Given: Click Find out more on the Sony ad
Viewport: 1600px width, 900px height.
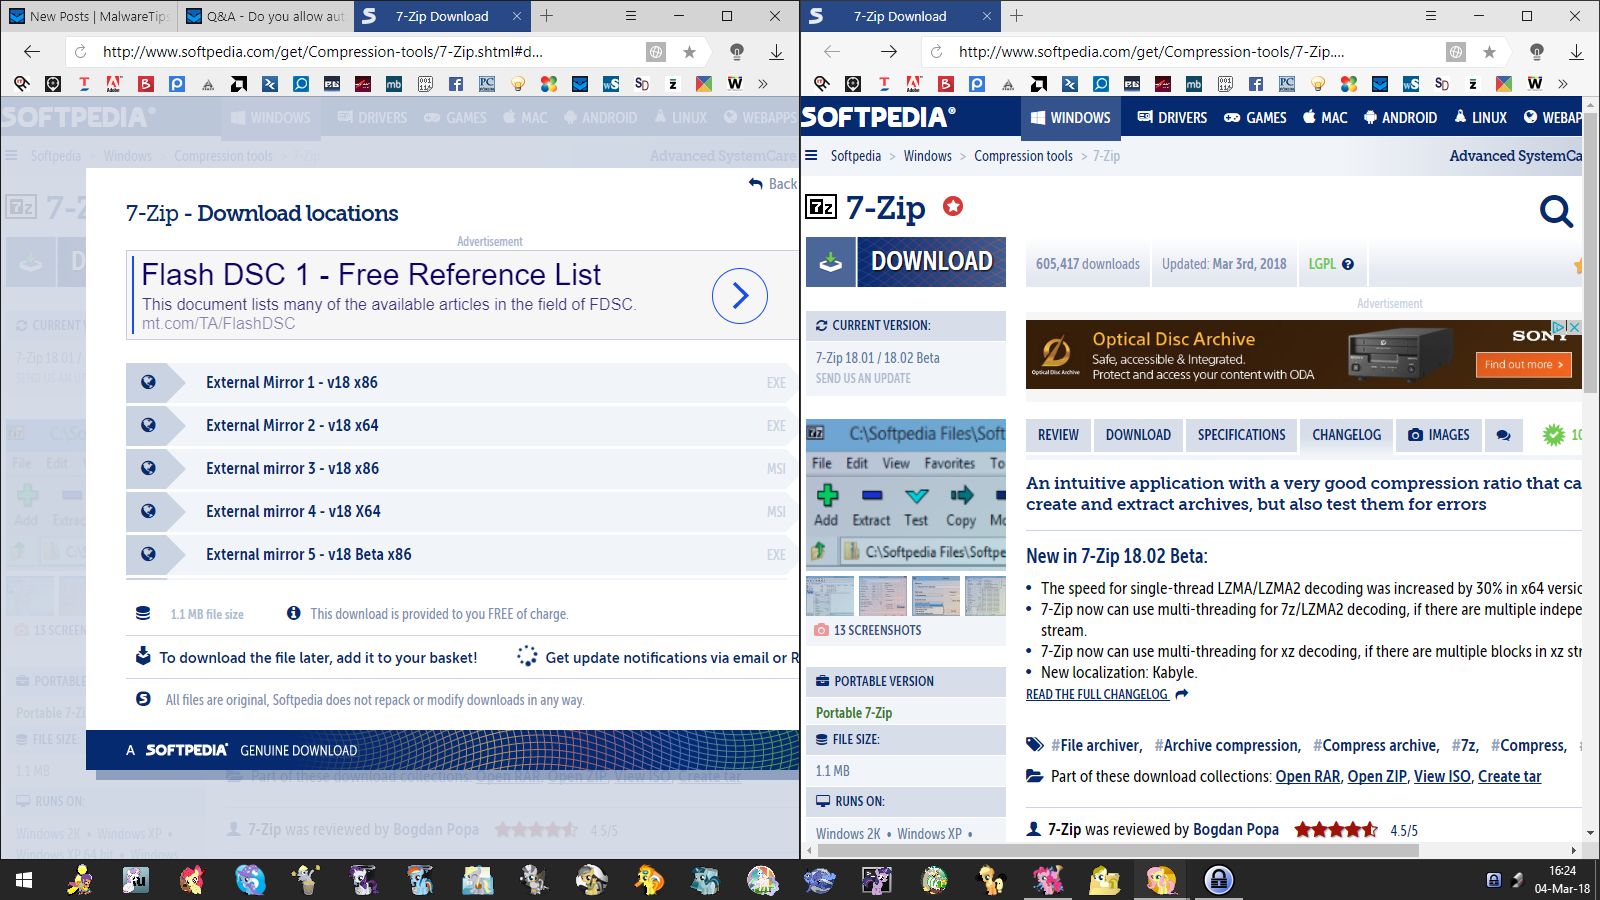Looking at the screenshot, I should coord(1524,365).
